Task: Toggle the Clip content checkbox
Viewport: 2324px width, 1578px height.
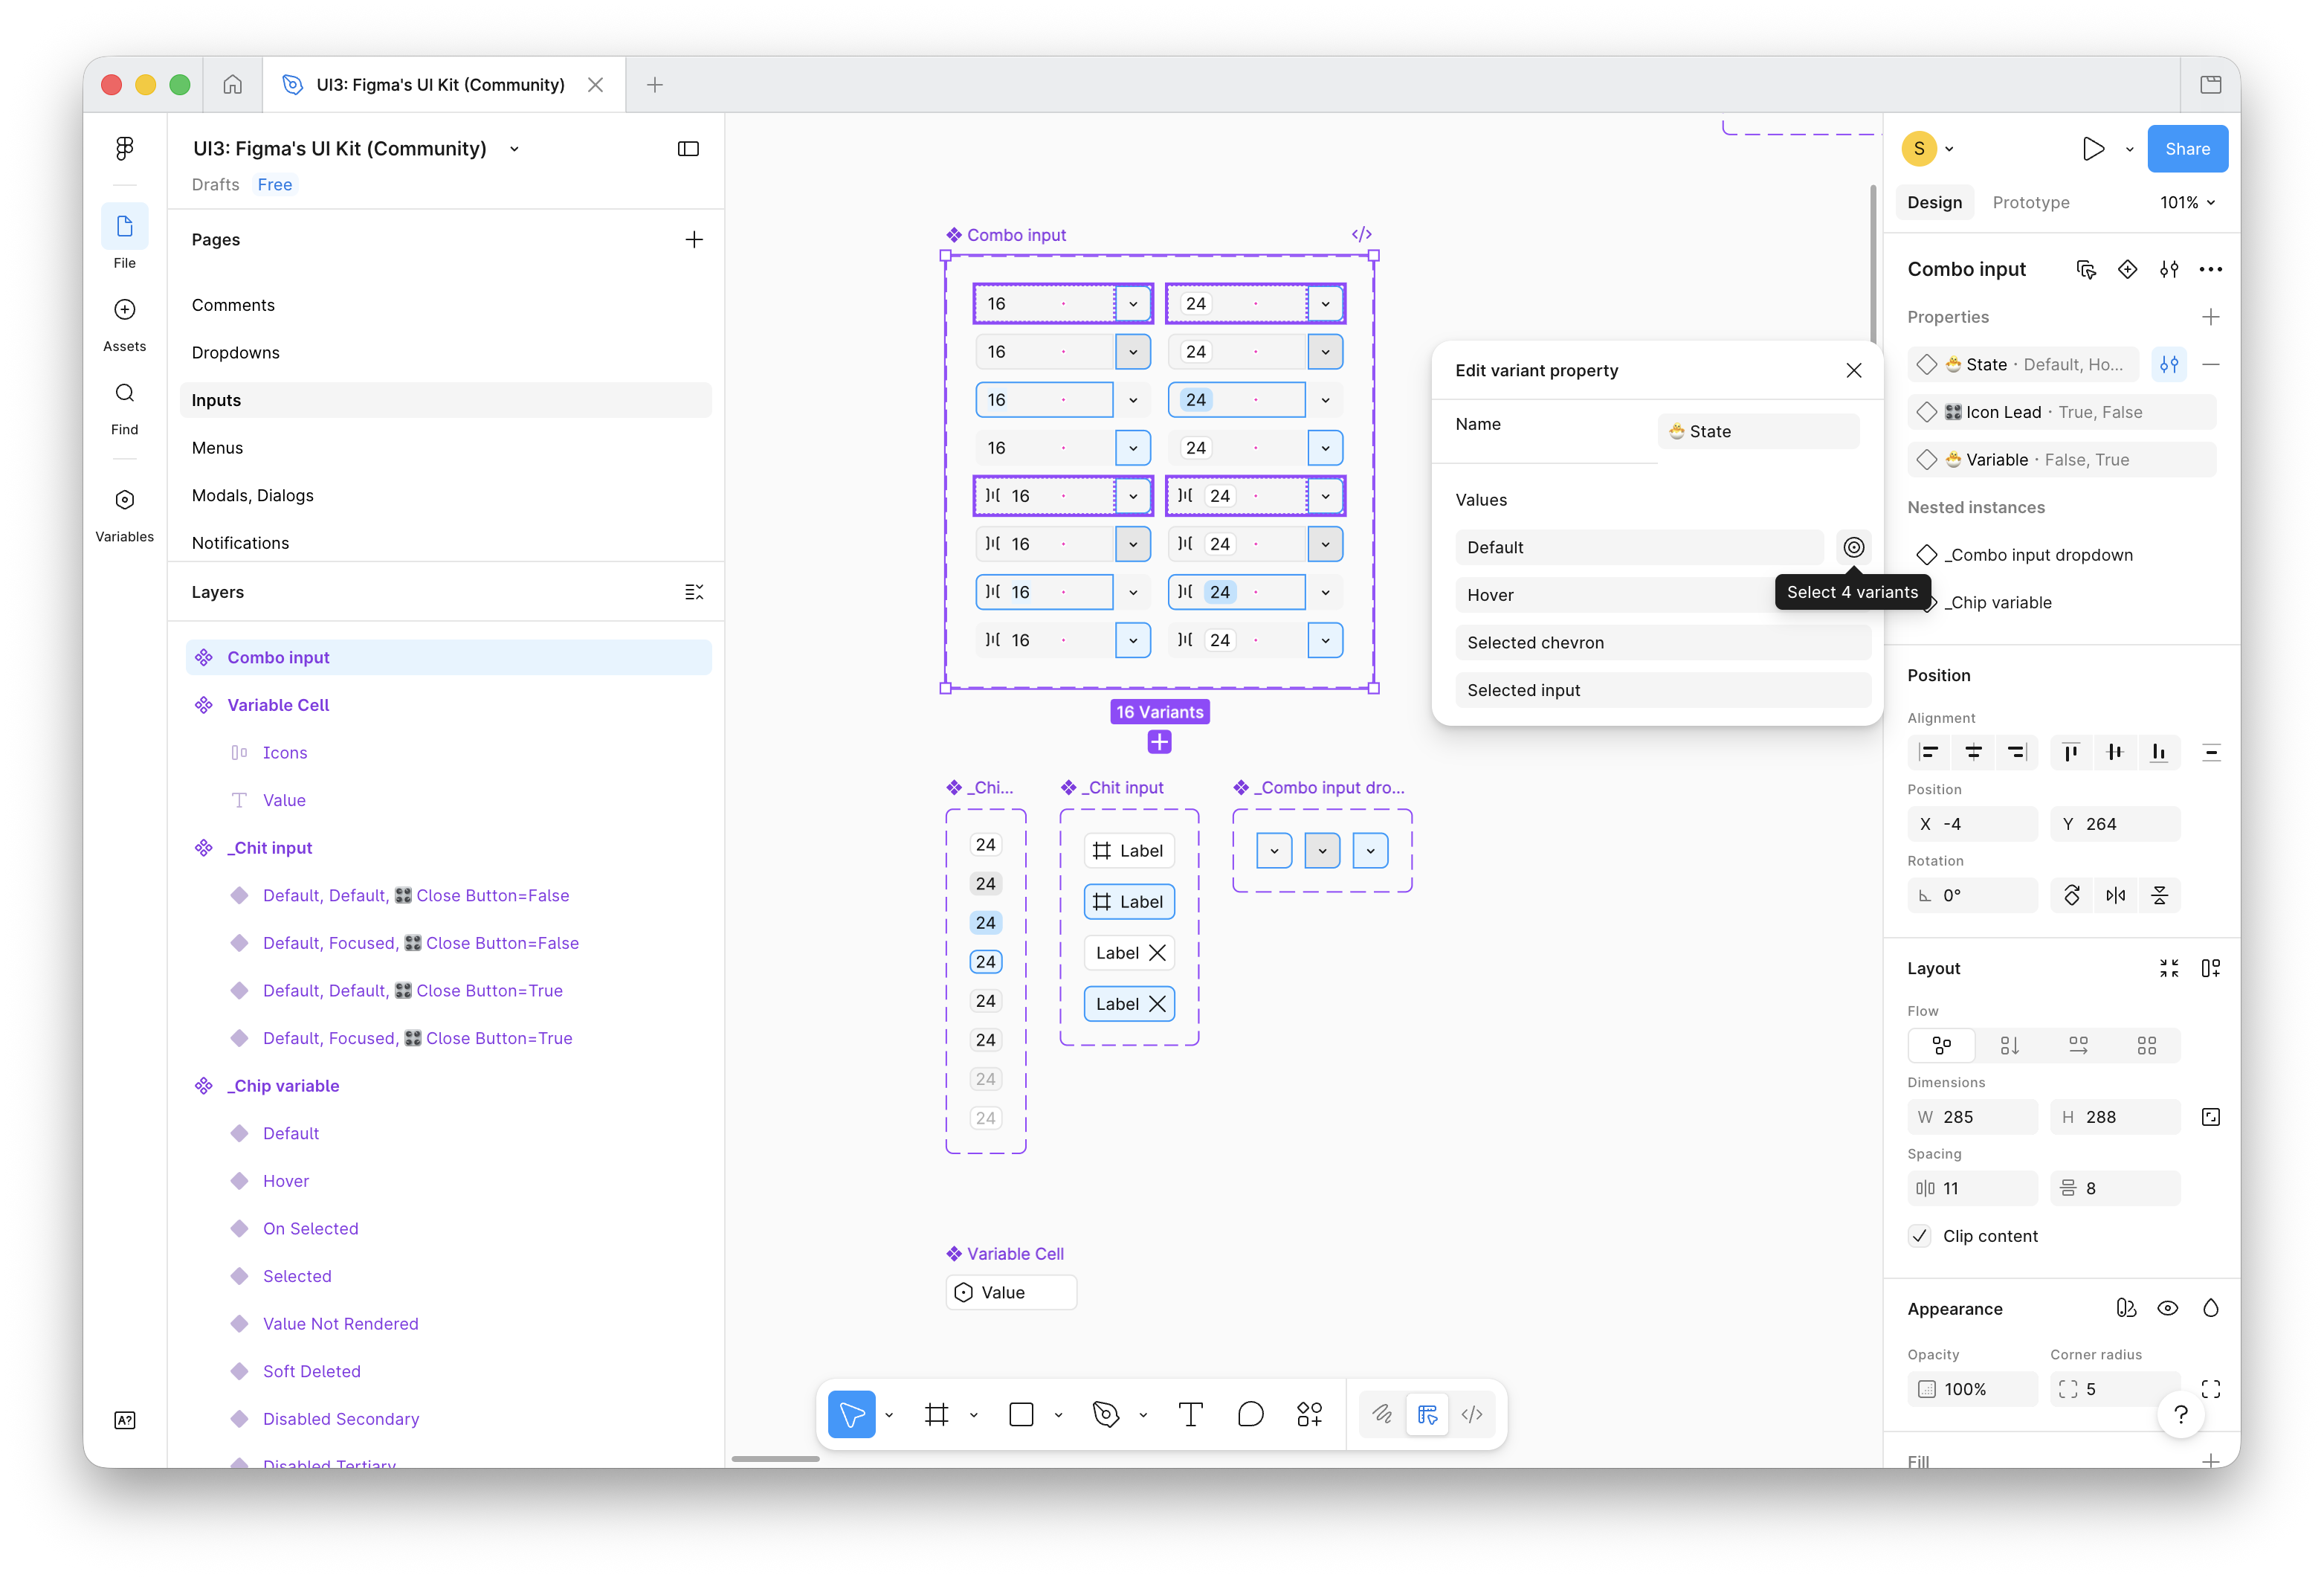Action: click(1919, 1236)
